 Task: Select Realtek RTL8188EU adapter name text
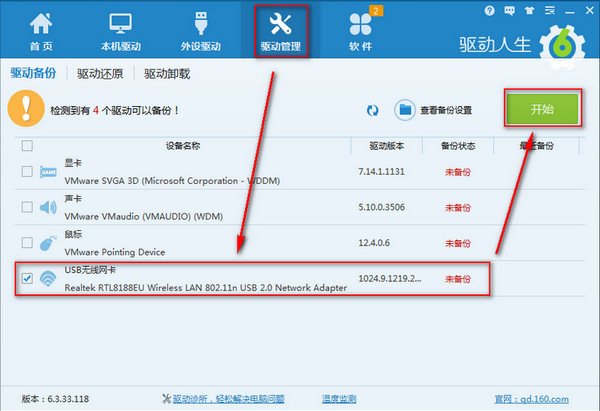coord(205,287)
